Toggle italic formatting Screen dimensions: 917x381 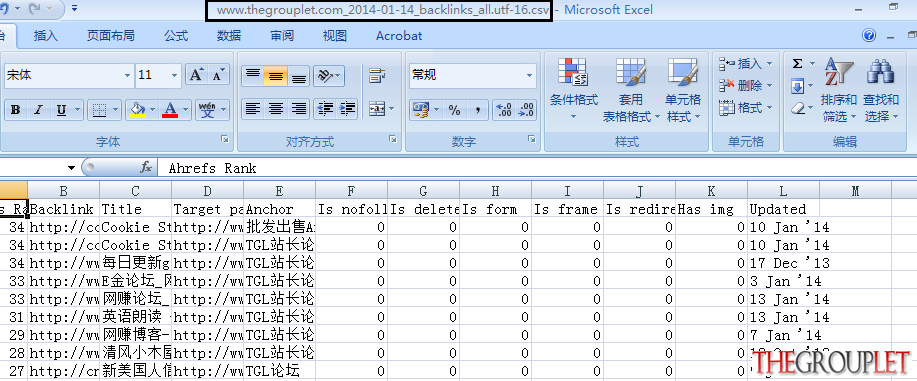click(39, 110)
